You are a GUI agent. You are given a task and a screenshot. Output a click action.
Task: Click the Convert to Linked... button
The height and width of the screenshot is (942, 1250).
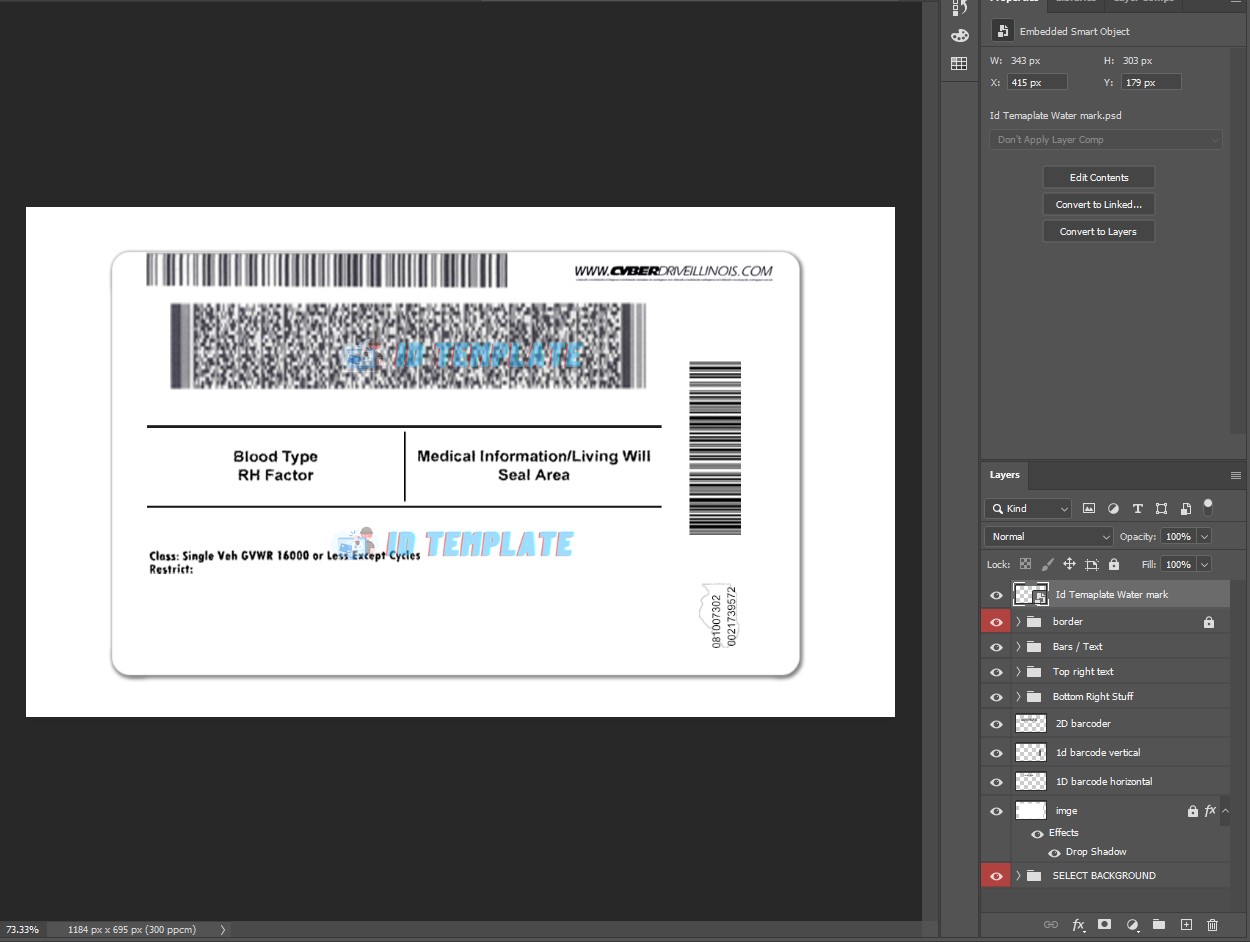[x=1099, y=205]
